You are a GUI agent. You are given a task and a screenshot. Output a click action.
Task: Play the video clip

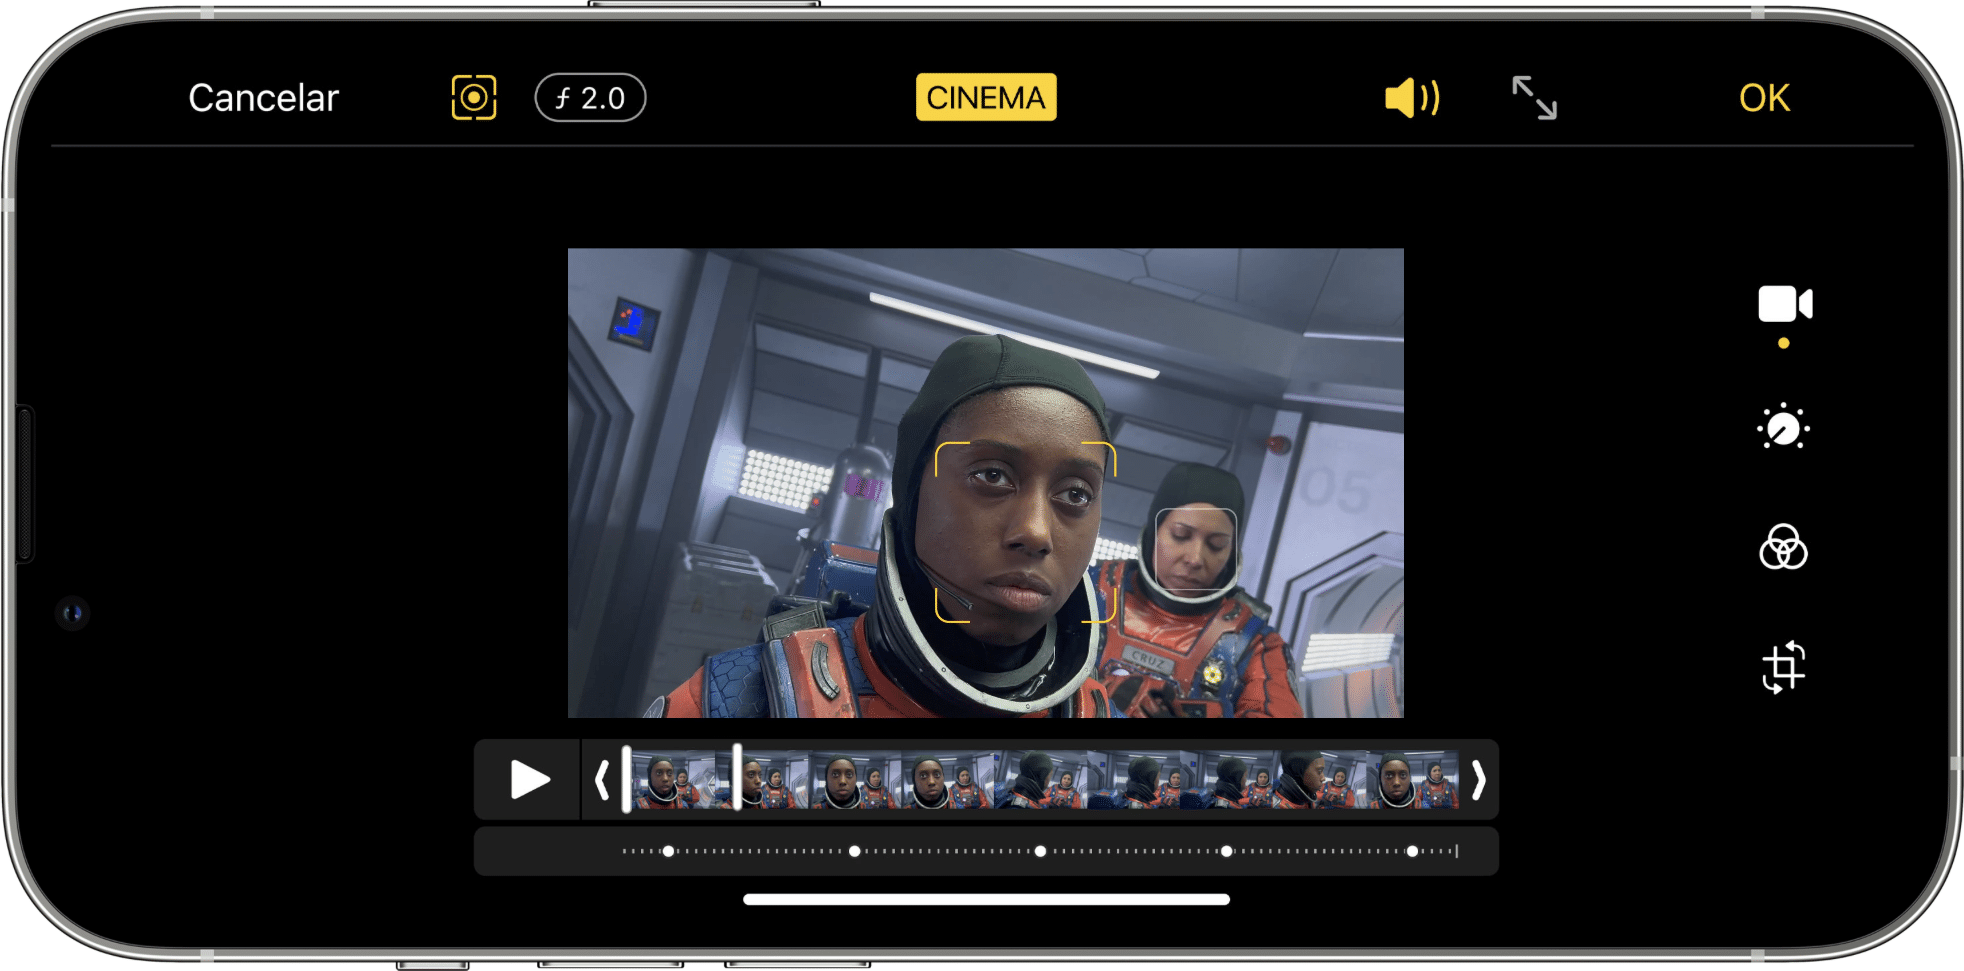[530, 780]
